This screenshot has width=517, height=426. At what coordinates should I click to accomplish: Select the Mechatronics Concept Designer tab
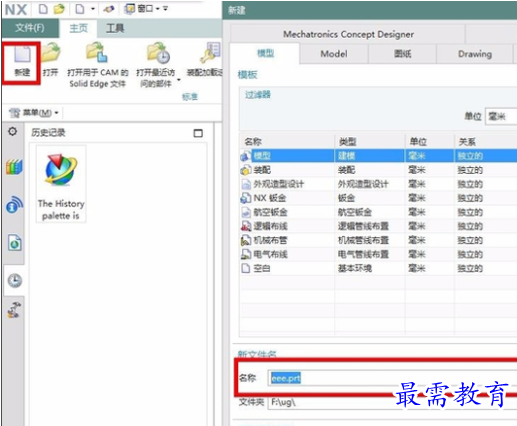348,34
